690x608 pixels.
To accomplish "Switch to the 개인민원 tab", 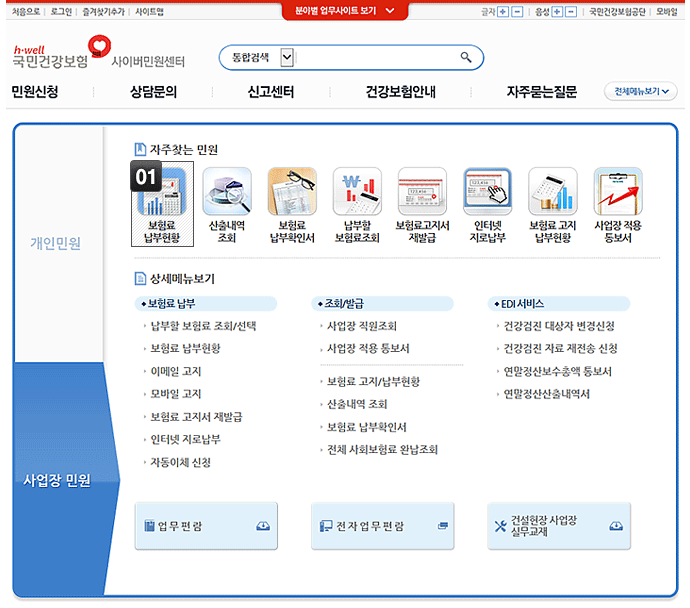I will [x=56, y=243].
